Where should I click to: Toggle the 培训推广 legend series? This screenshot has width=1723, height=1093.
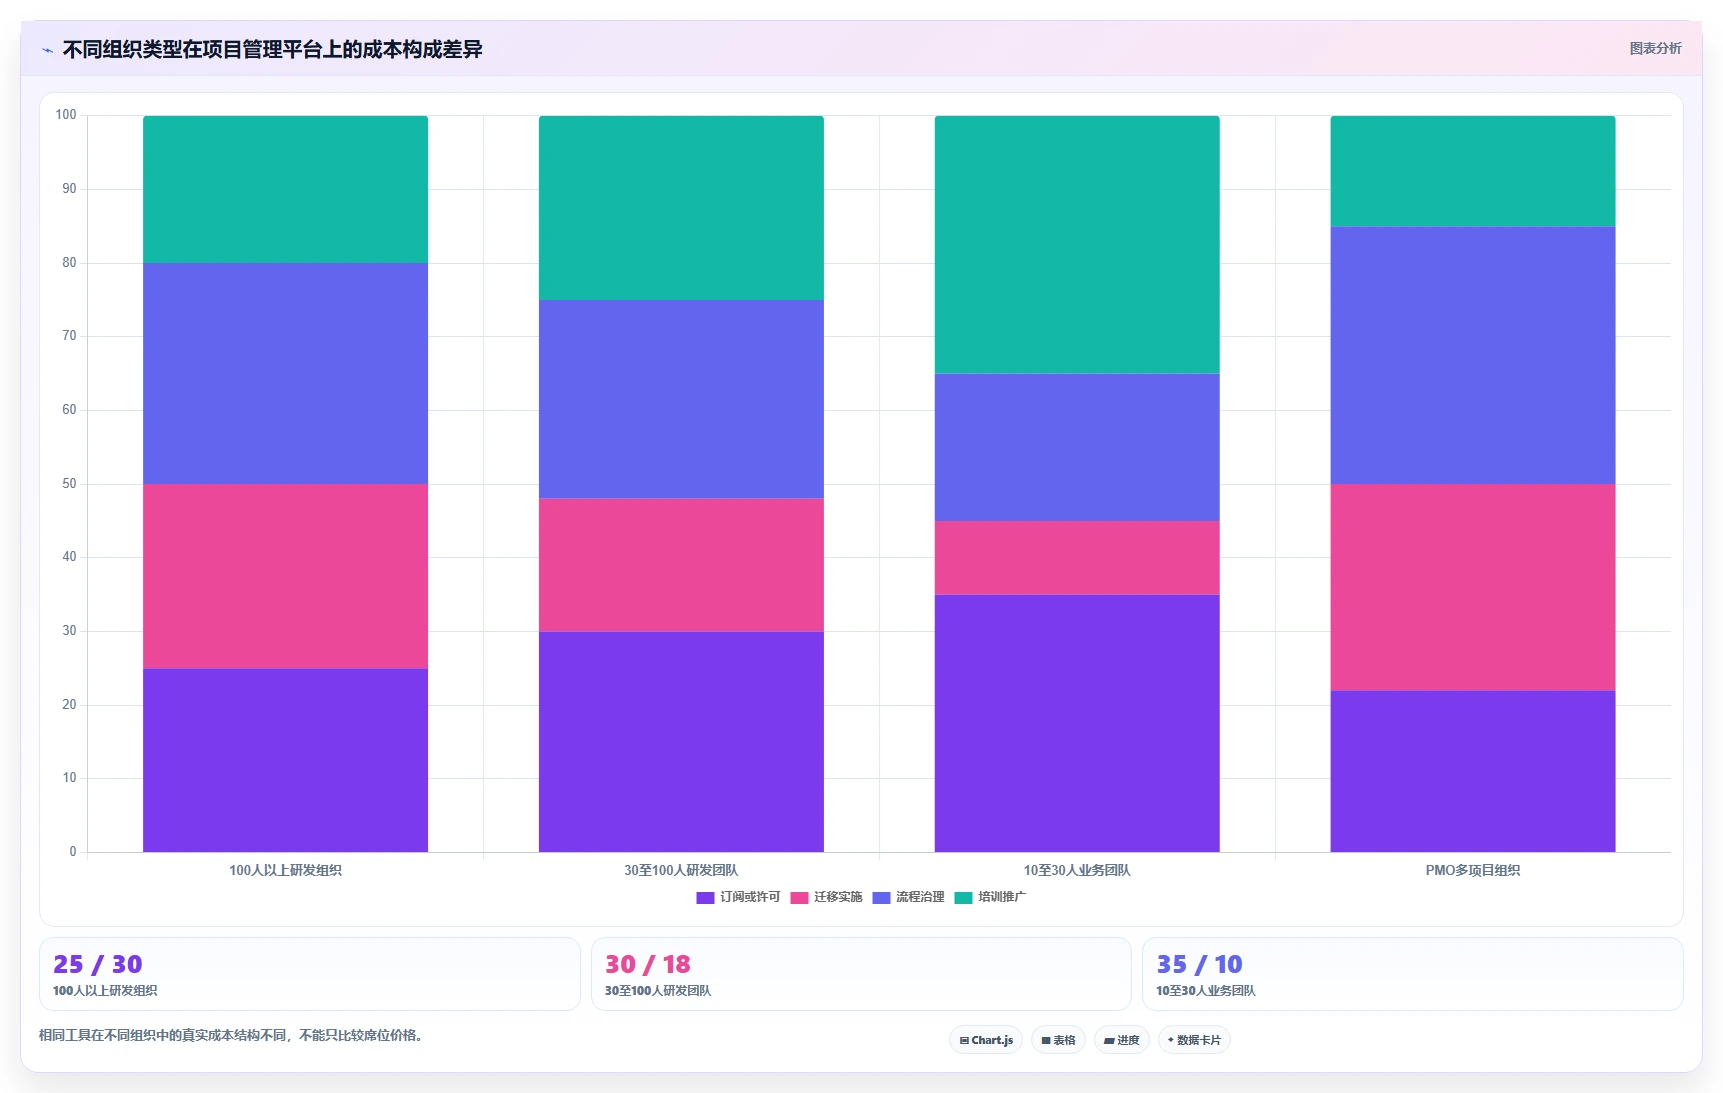click(990, 897)
